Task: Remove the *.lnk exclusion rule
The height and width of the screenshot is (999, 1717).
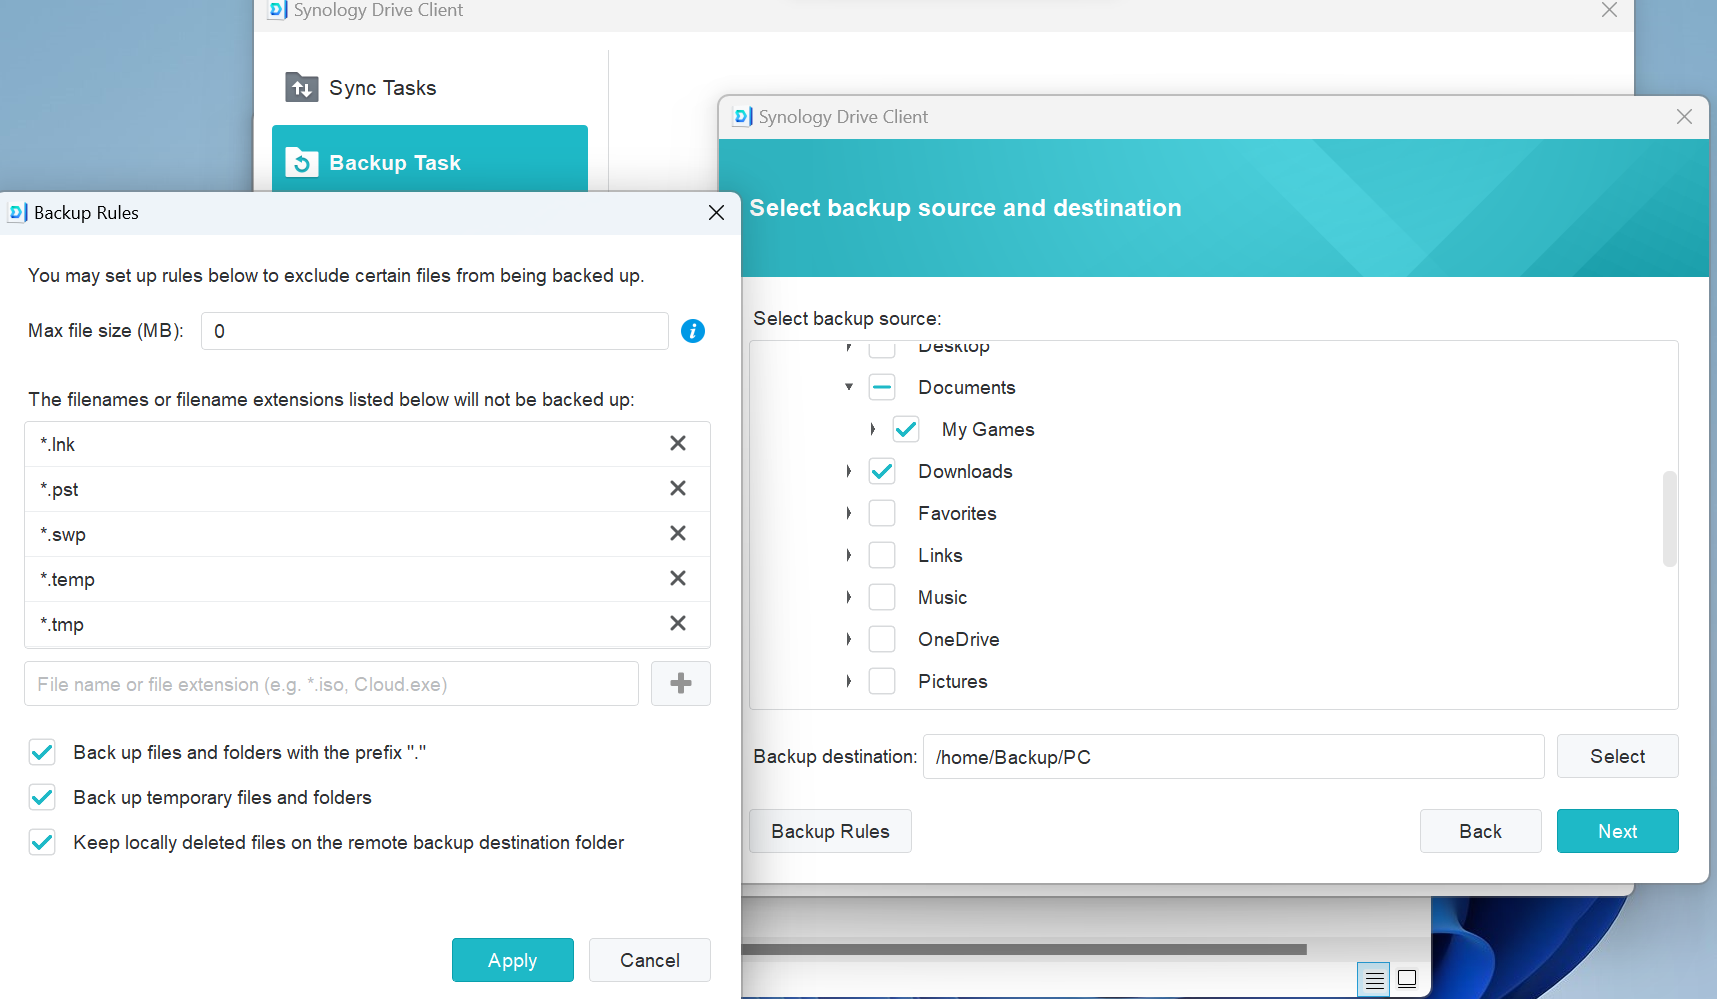Action: coord(678,443)
